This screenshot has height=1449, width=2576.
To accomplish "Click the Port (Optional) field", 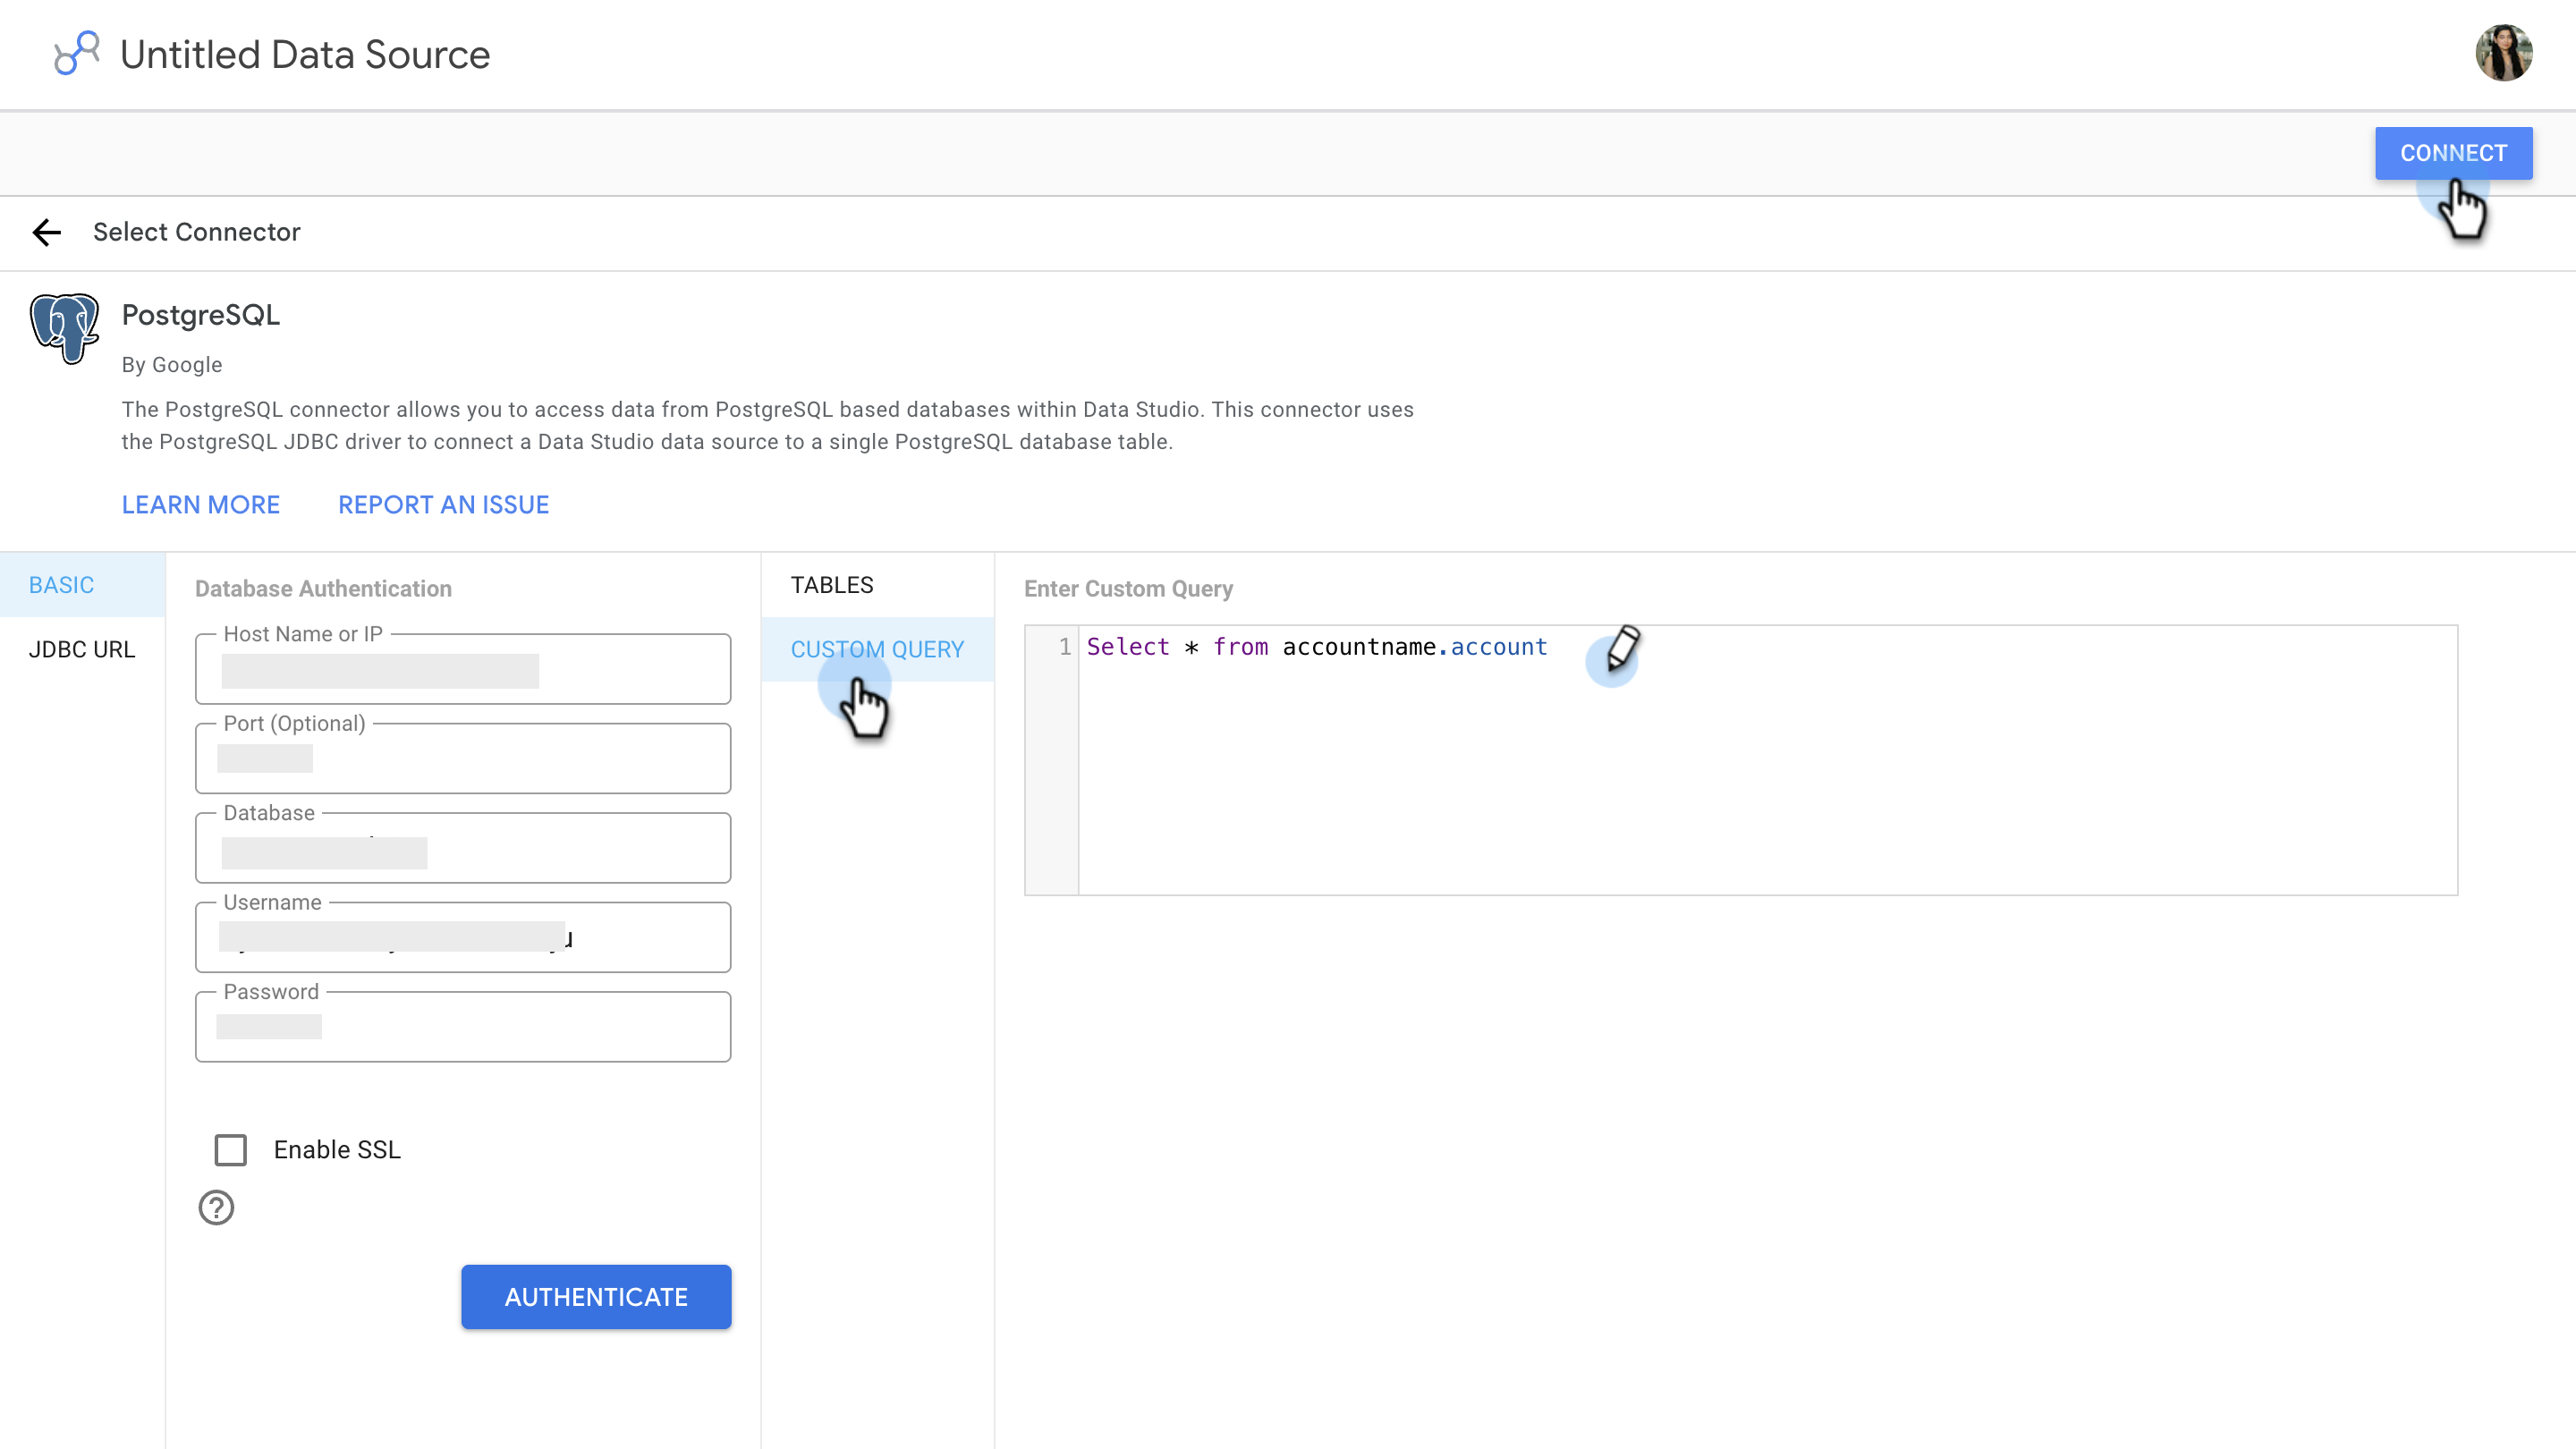I will 463,758.
